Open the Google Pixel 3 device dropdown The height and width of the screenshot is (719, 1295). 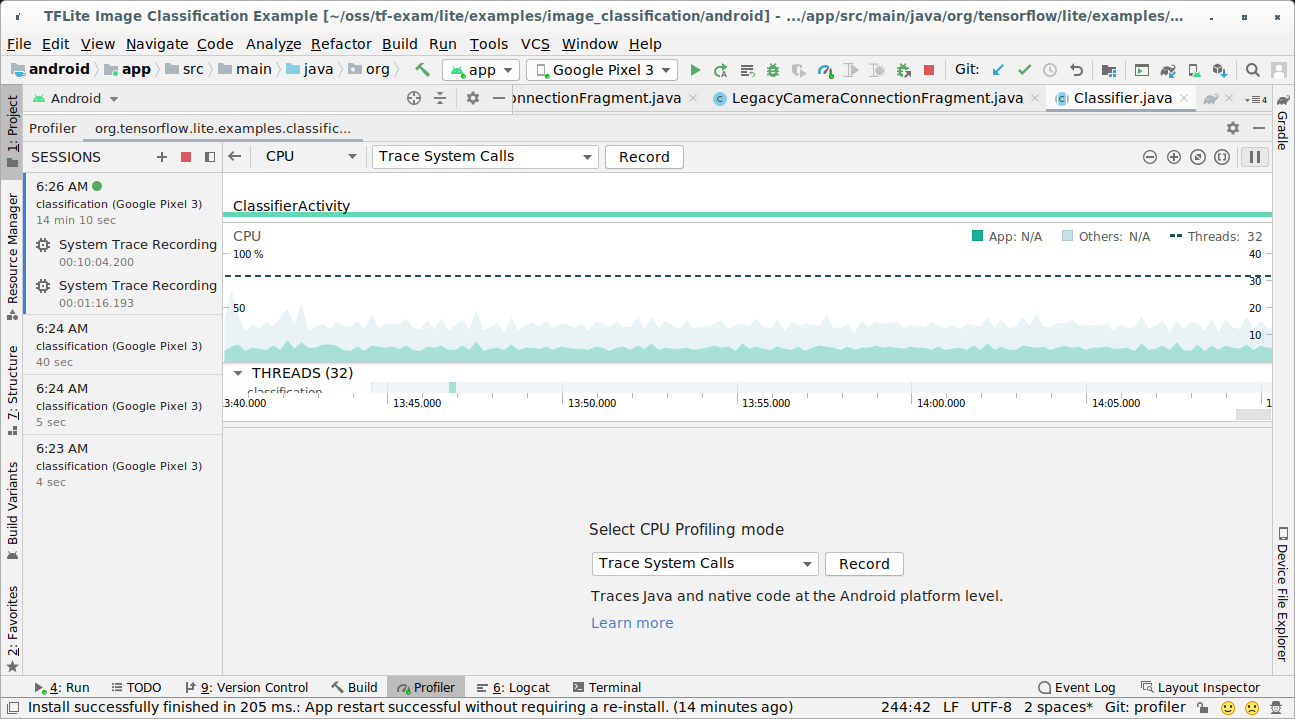tap(601, 70)
